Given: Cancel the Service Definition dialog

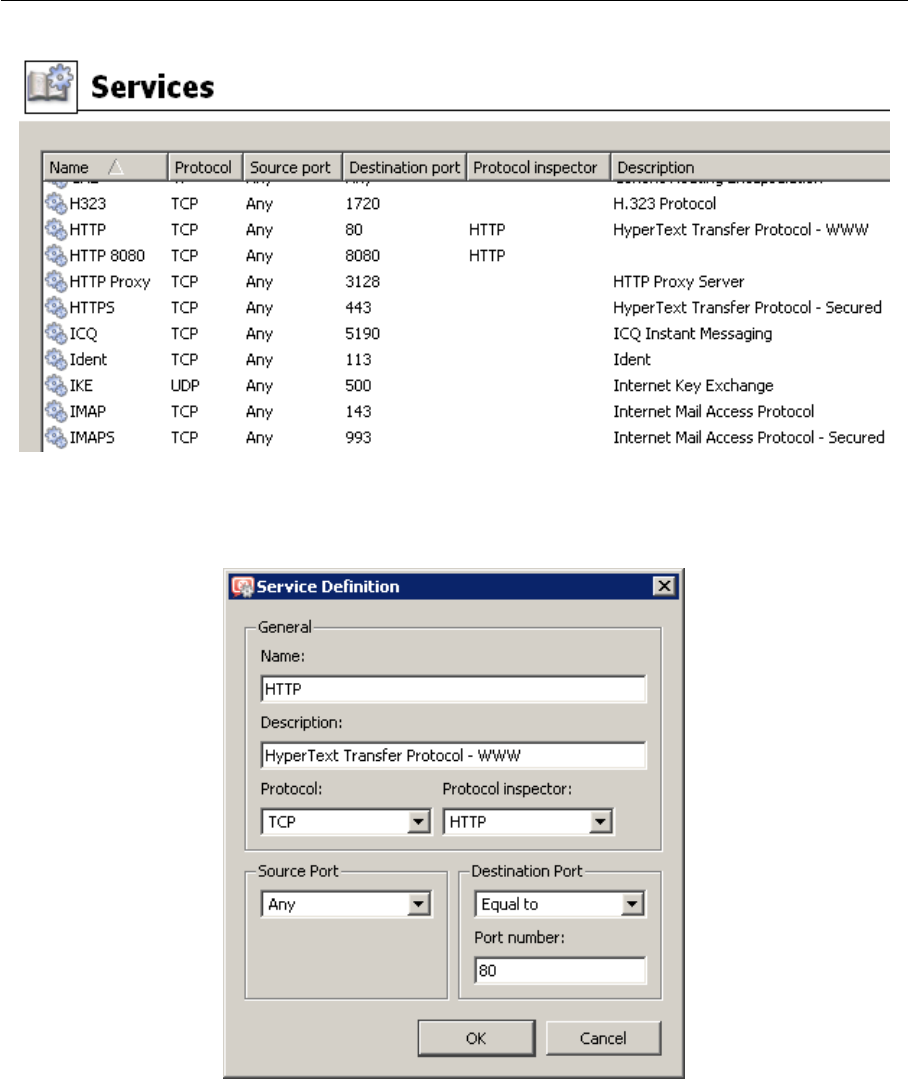Looking at the screenshot, I should point(603,1038).
